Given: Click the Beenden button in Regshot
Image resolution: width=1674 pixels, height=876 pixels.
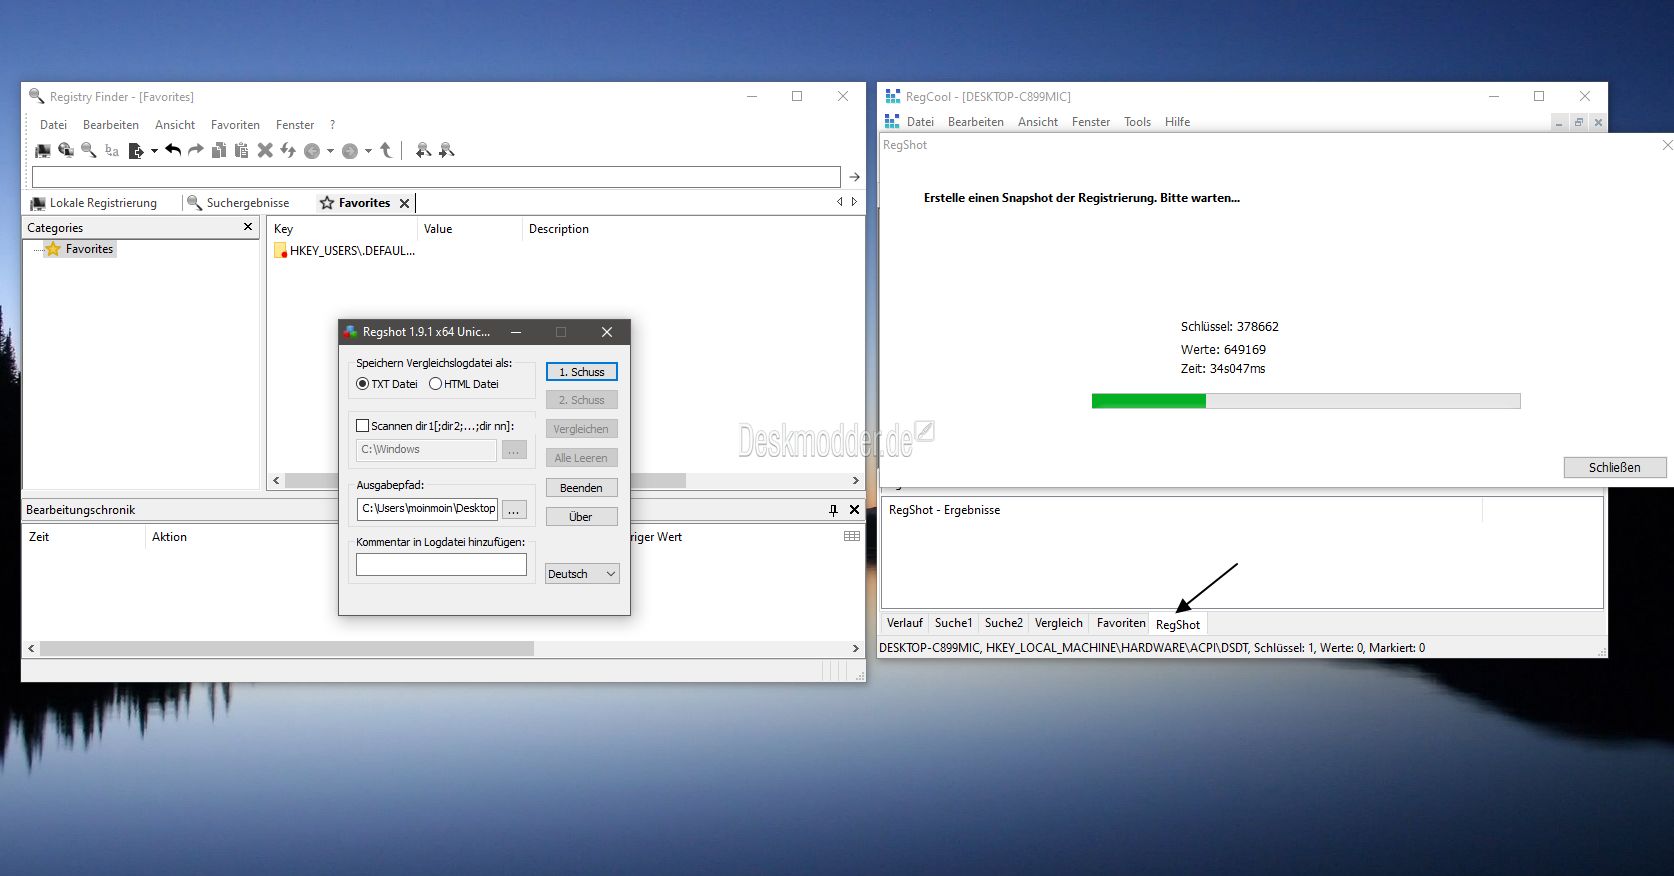Looking at the screenshot, I should tap(582, 488).
